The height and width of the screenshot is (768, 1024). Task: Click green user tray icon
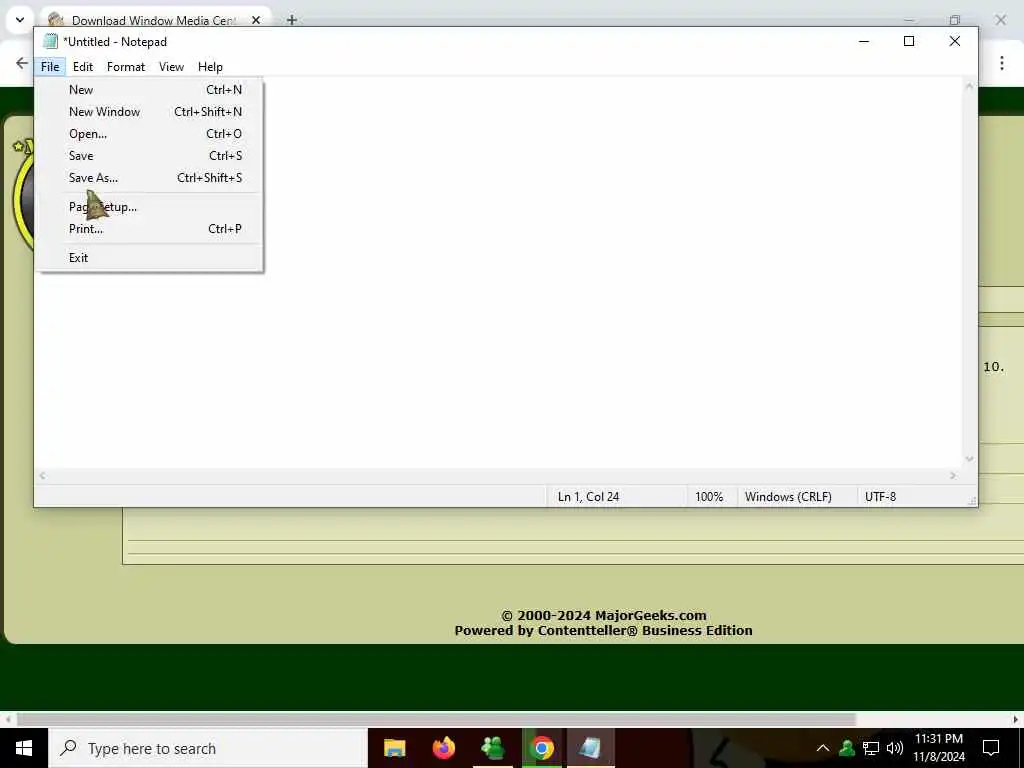pos(847,748)
